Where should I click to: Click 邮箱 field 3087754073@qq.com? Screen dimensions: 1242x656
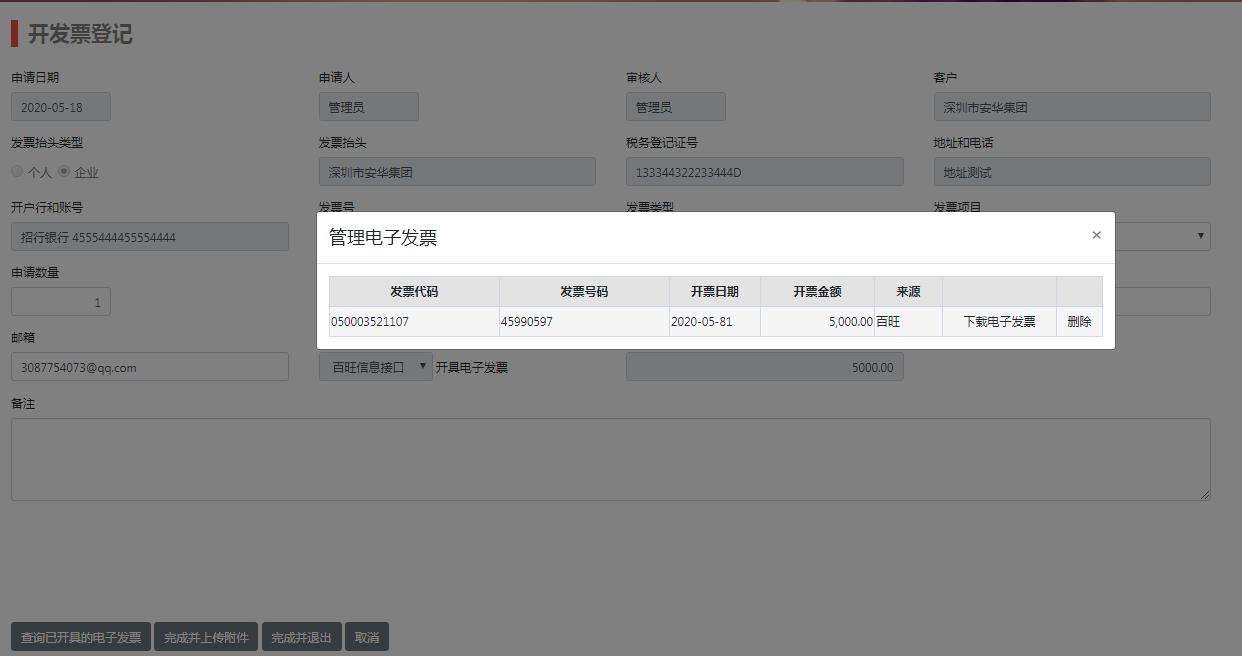tap(150, 367)
